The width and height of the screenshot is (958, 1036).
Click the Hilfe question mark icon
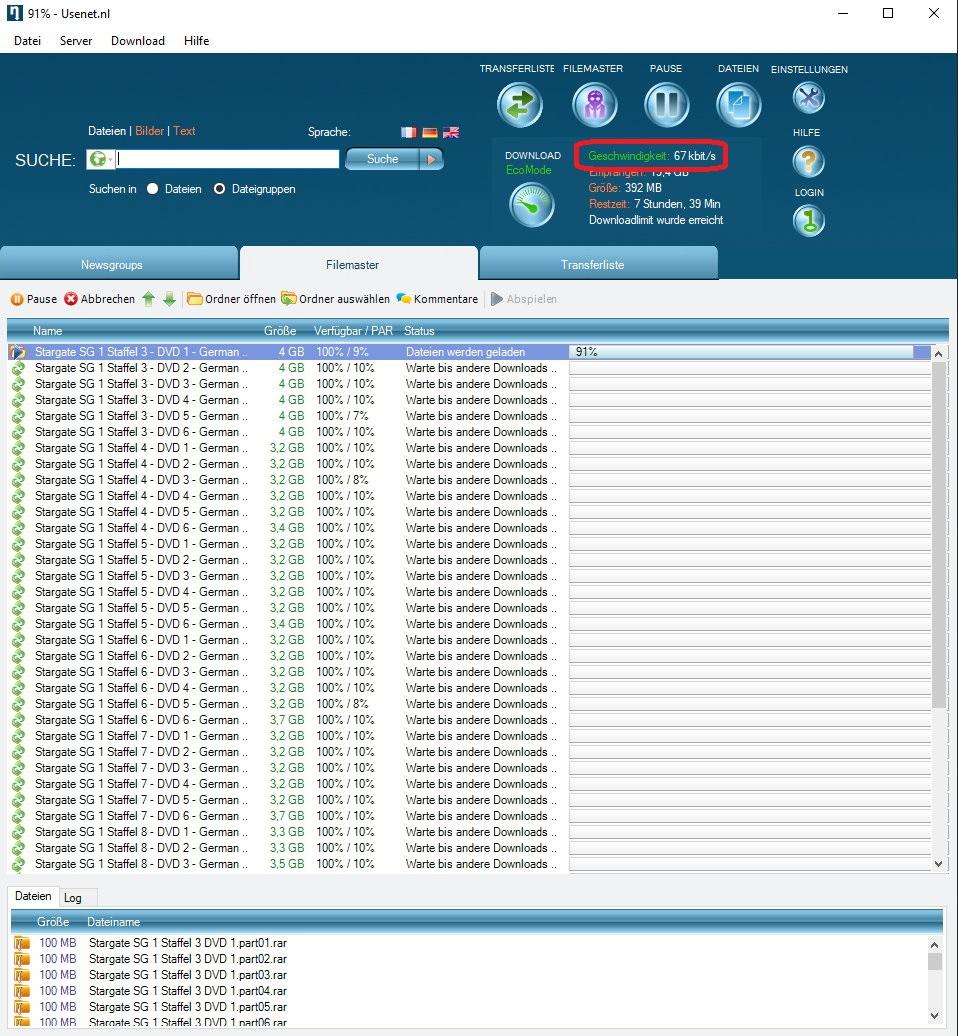click(x=808, y=160)
